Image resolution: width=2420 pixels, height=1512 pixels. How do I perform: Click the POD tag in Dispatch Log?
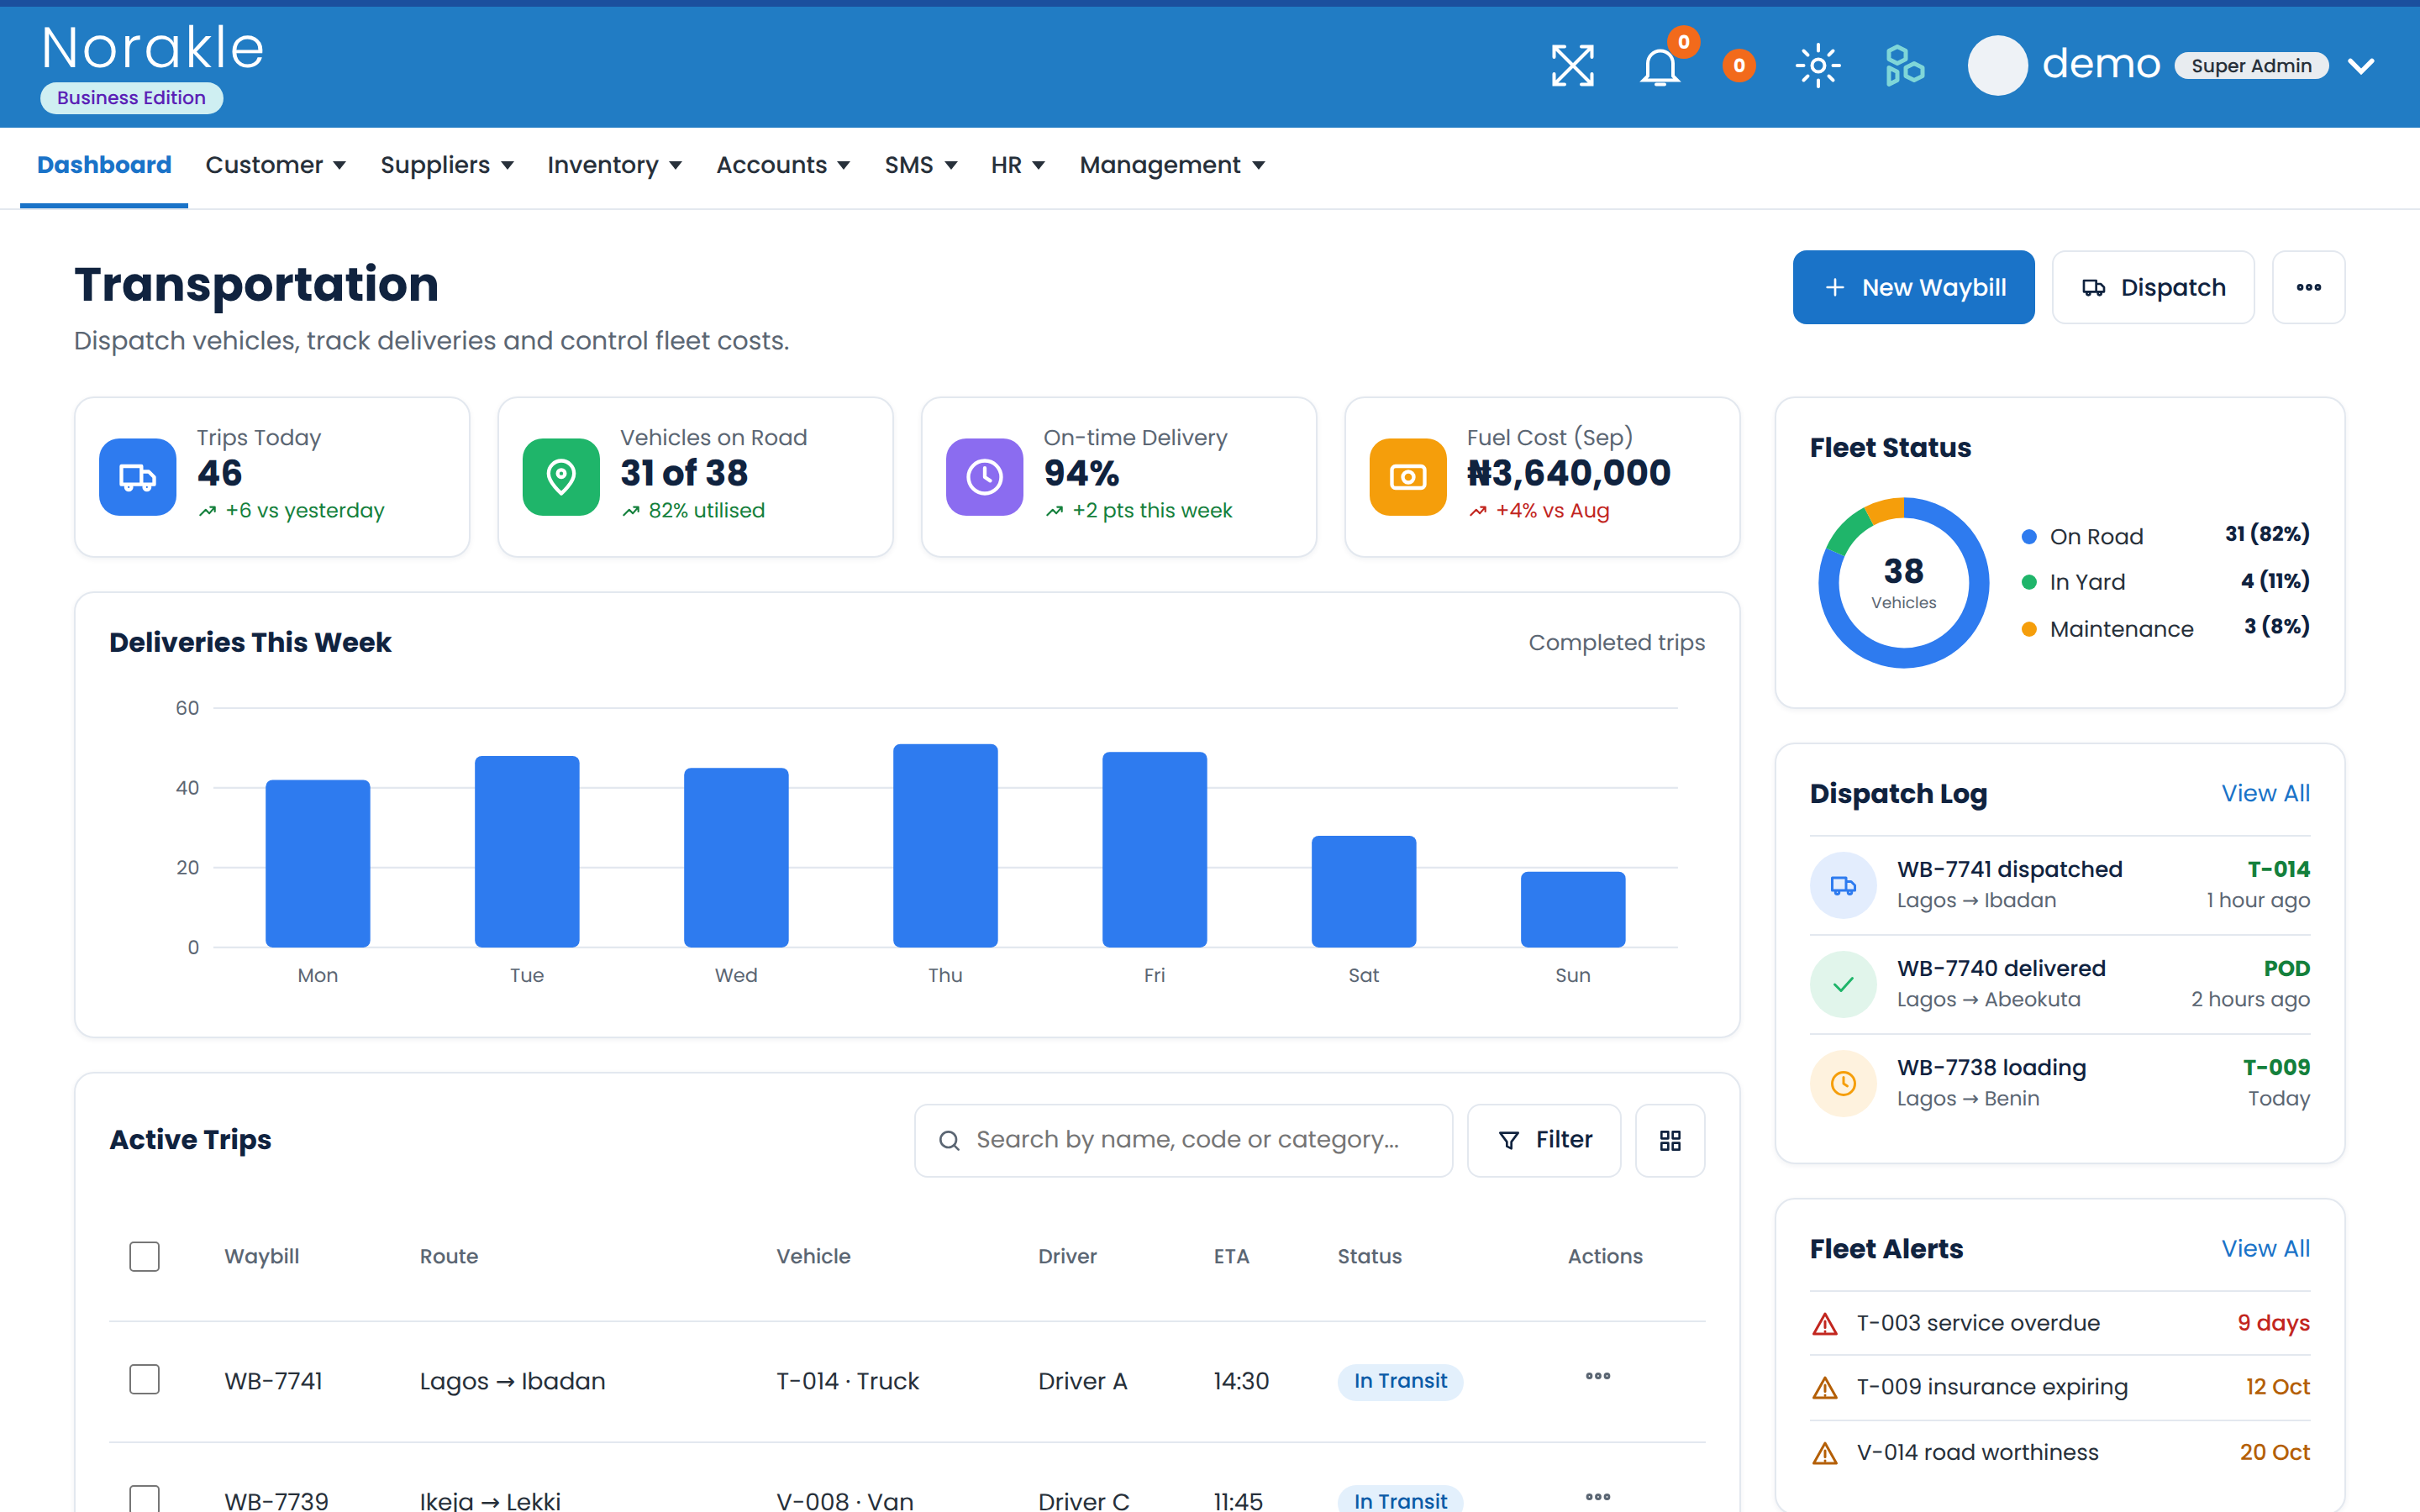2286,969
